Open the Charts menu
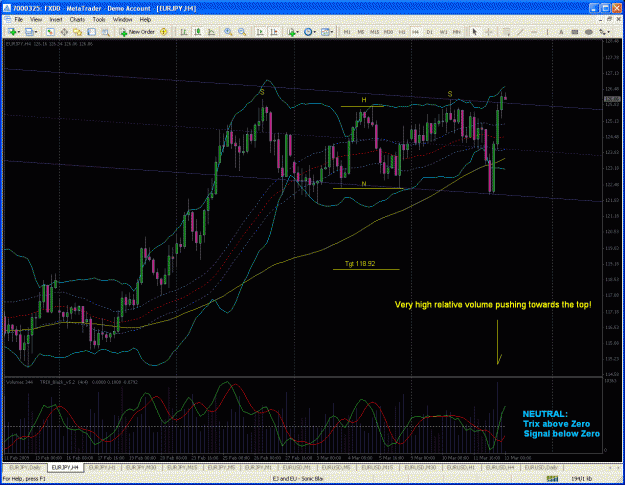 [77, 20]
